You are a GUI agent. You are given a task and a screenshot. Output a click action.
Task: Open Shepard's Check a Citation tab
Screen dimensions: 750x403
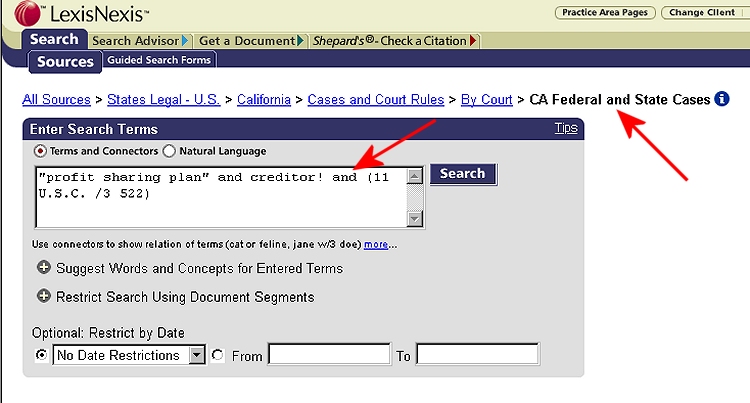click(395, 41)
